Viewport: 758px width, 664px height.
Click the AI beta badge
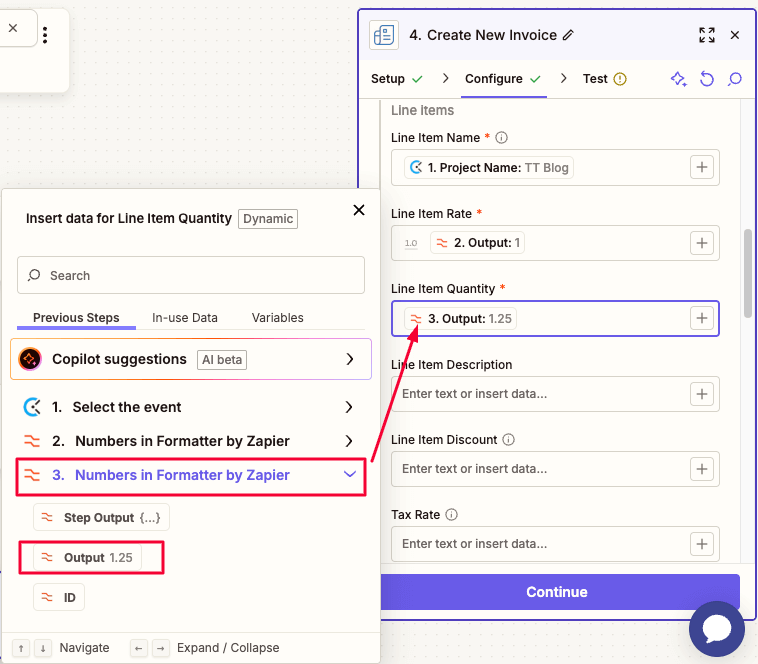pyautogui.click(x=222, y=360)
